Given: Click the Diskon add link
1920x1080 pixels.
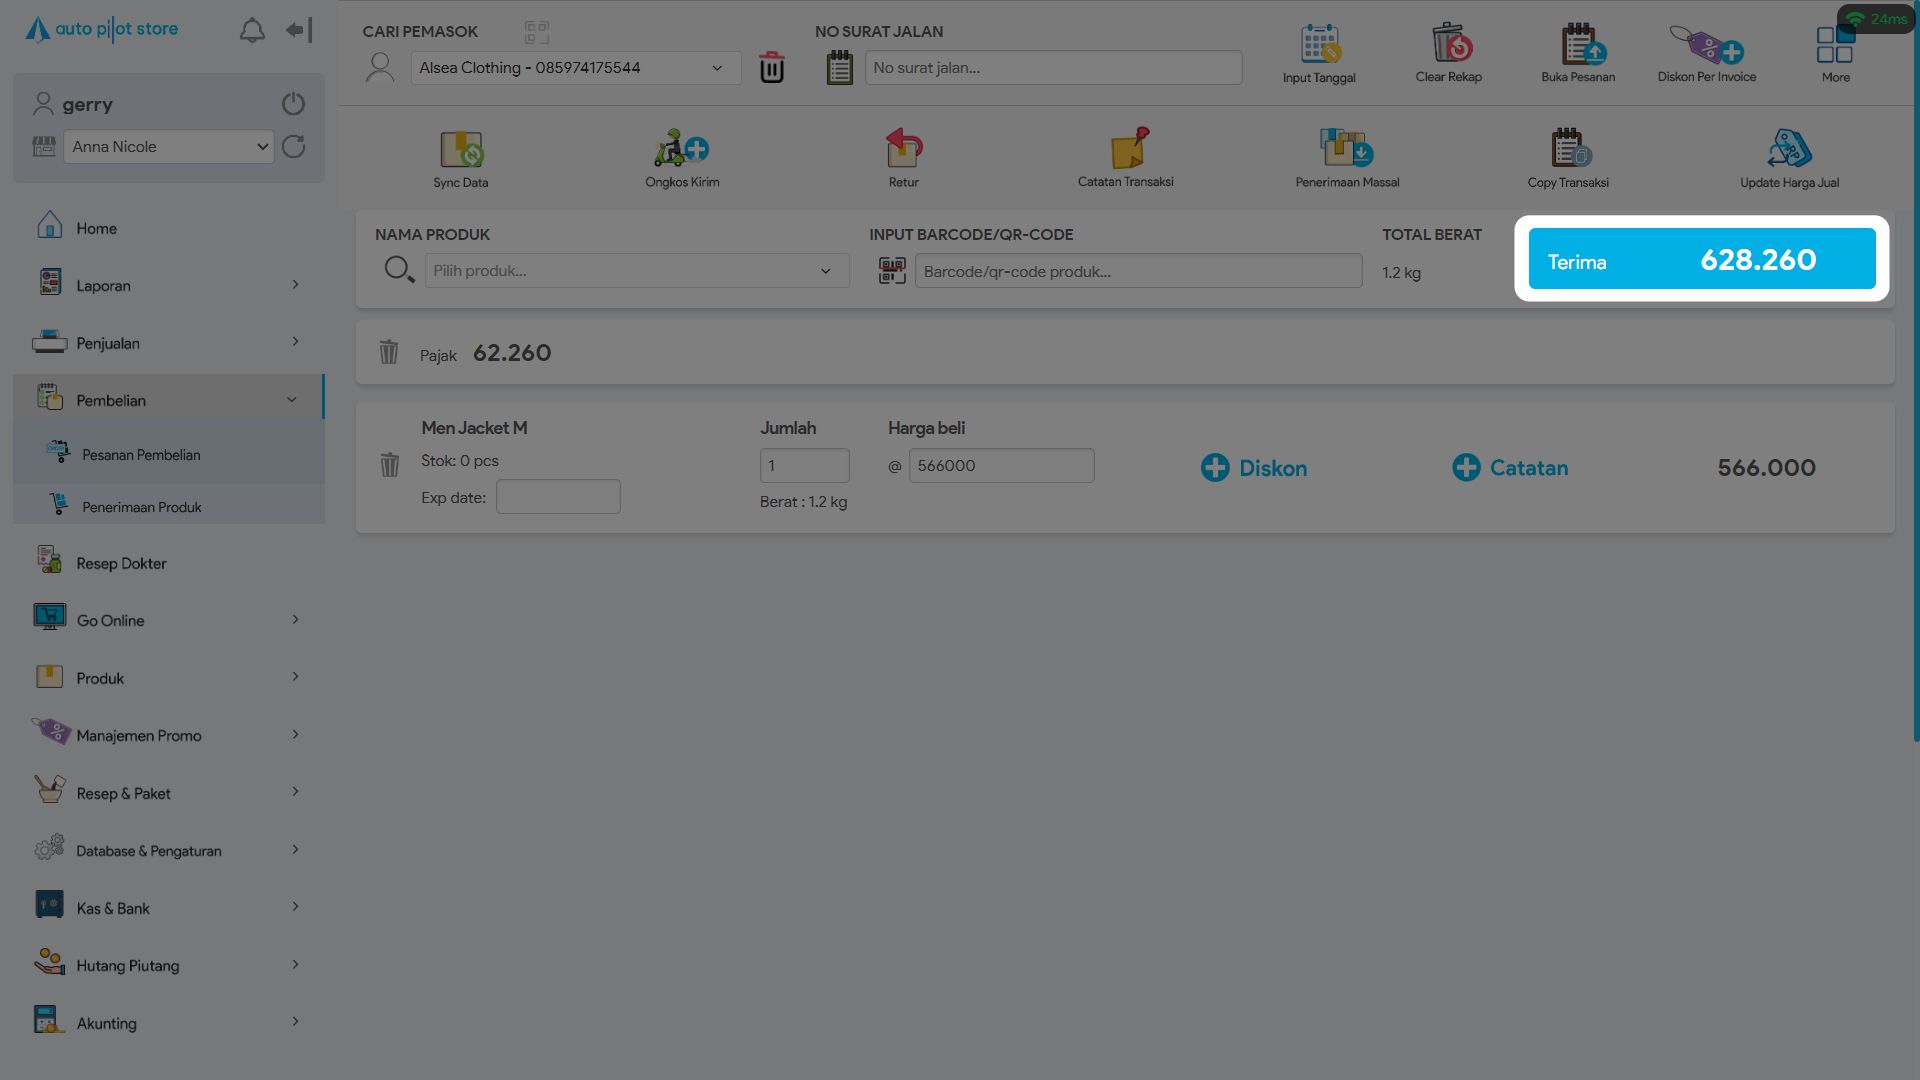Looking at the screenshot, I should click(x=1254, y=468).
